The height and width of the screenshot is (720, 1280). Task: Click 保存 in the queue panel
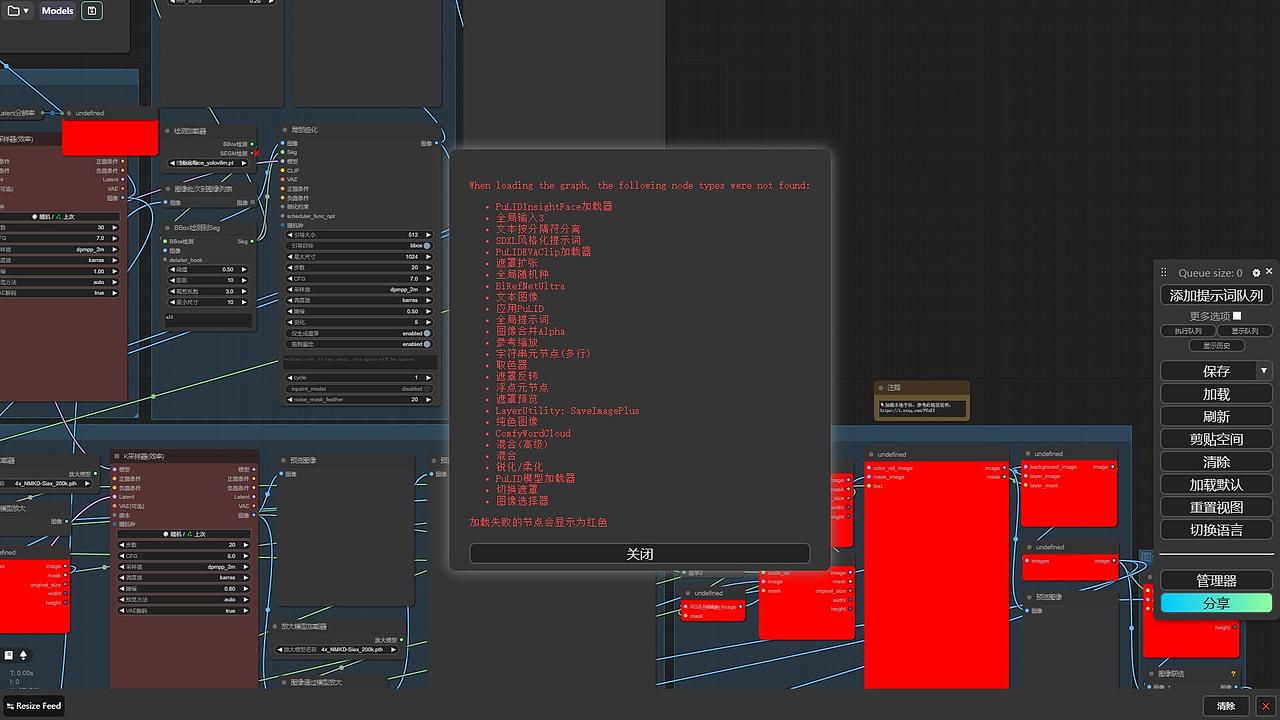click(x=1208, y=371)
